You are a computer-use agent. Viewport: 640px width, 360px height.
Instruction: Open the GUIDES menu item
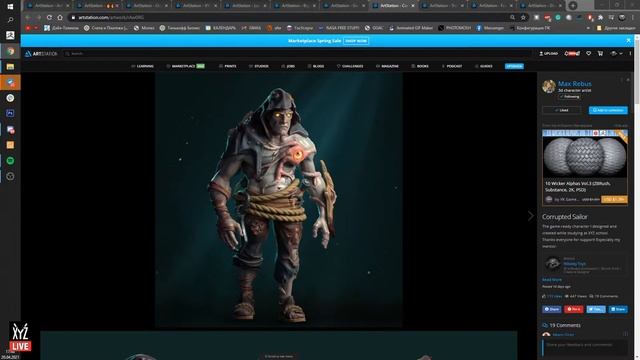click(484, 66)
